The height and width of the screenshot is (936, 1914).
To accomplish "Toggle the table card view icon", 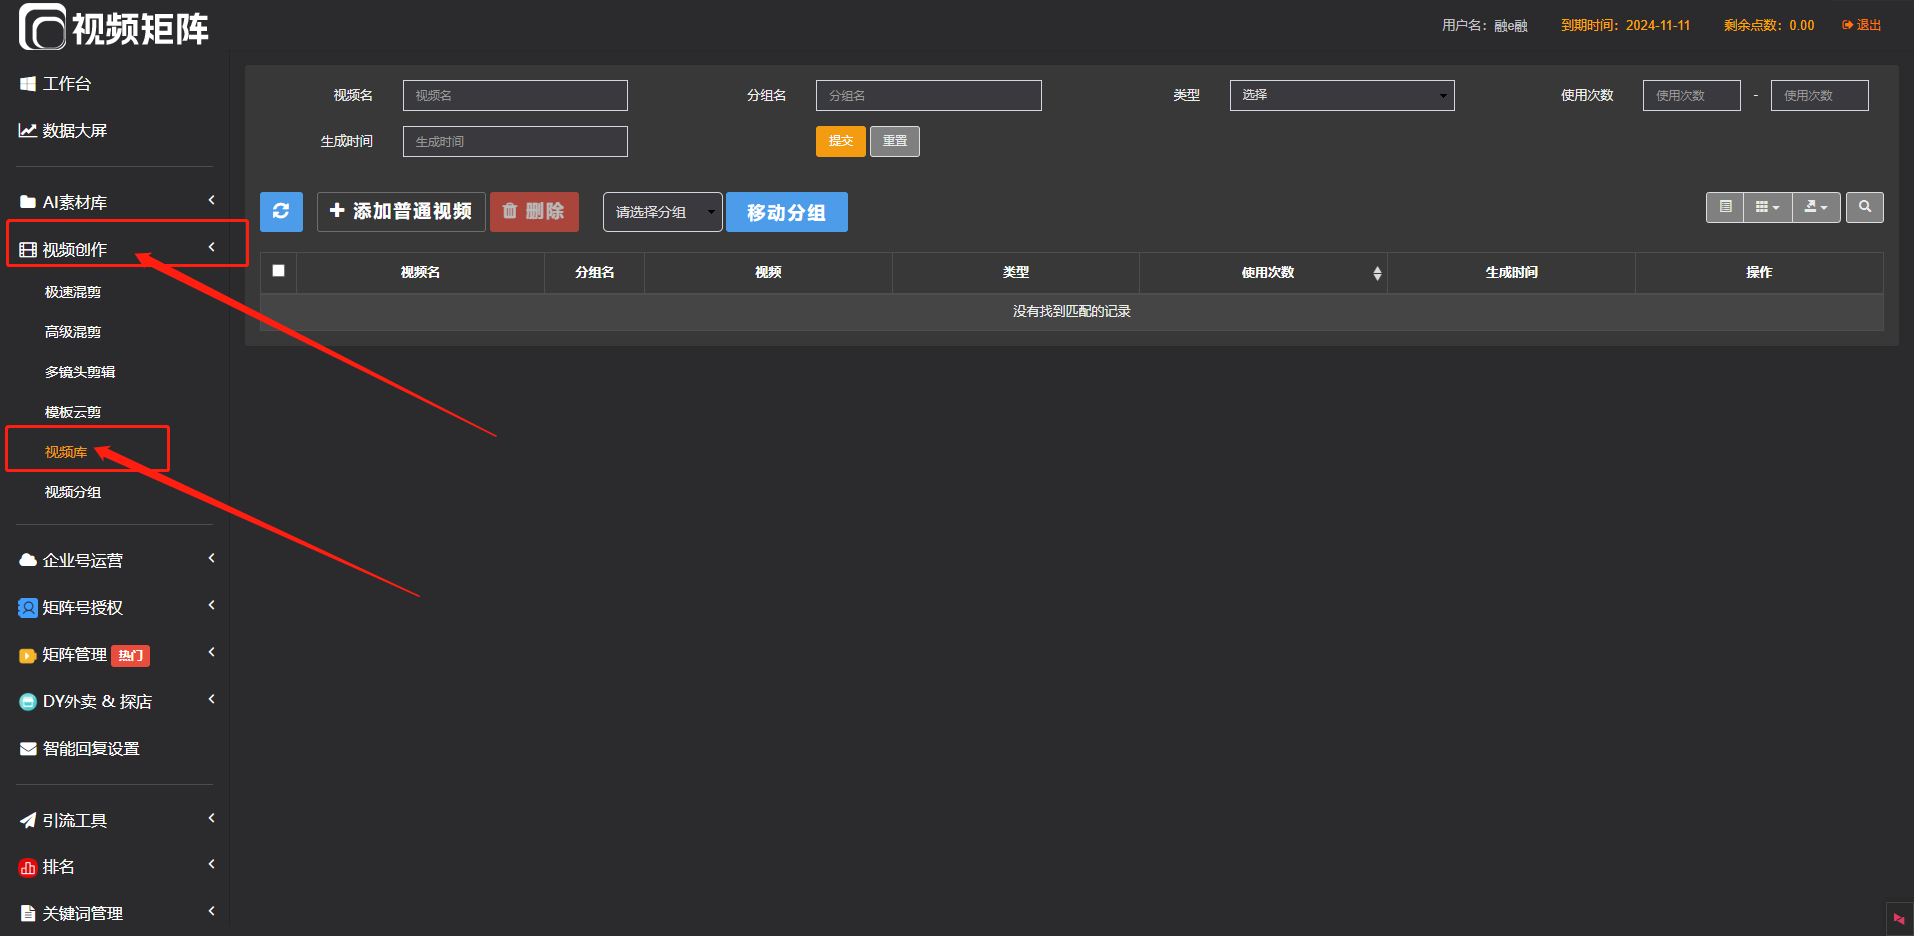I will pyautogui.click(x=1725, y=207).
